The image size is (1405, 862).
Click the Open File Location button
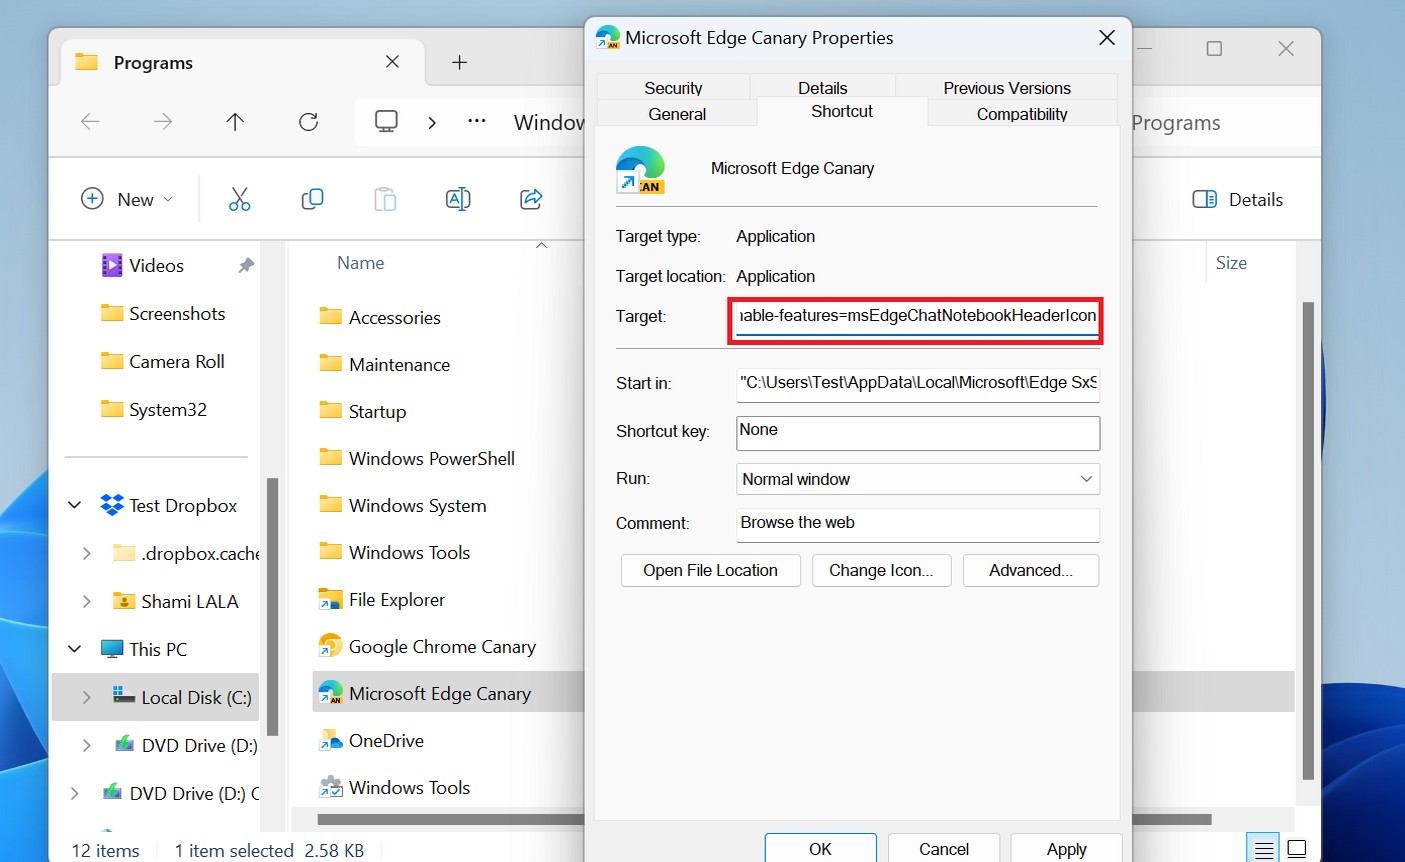point(710,570)
